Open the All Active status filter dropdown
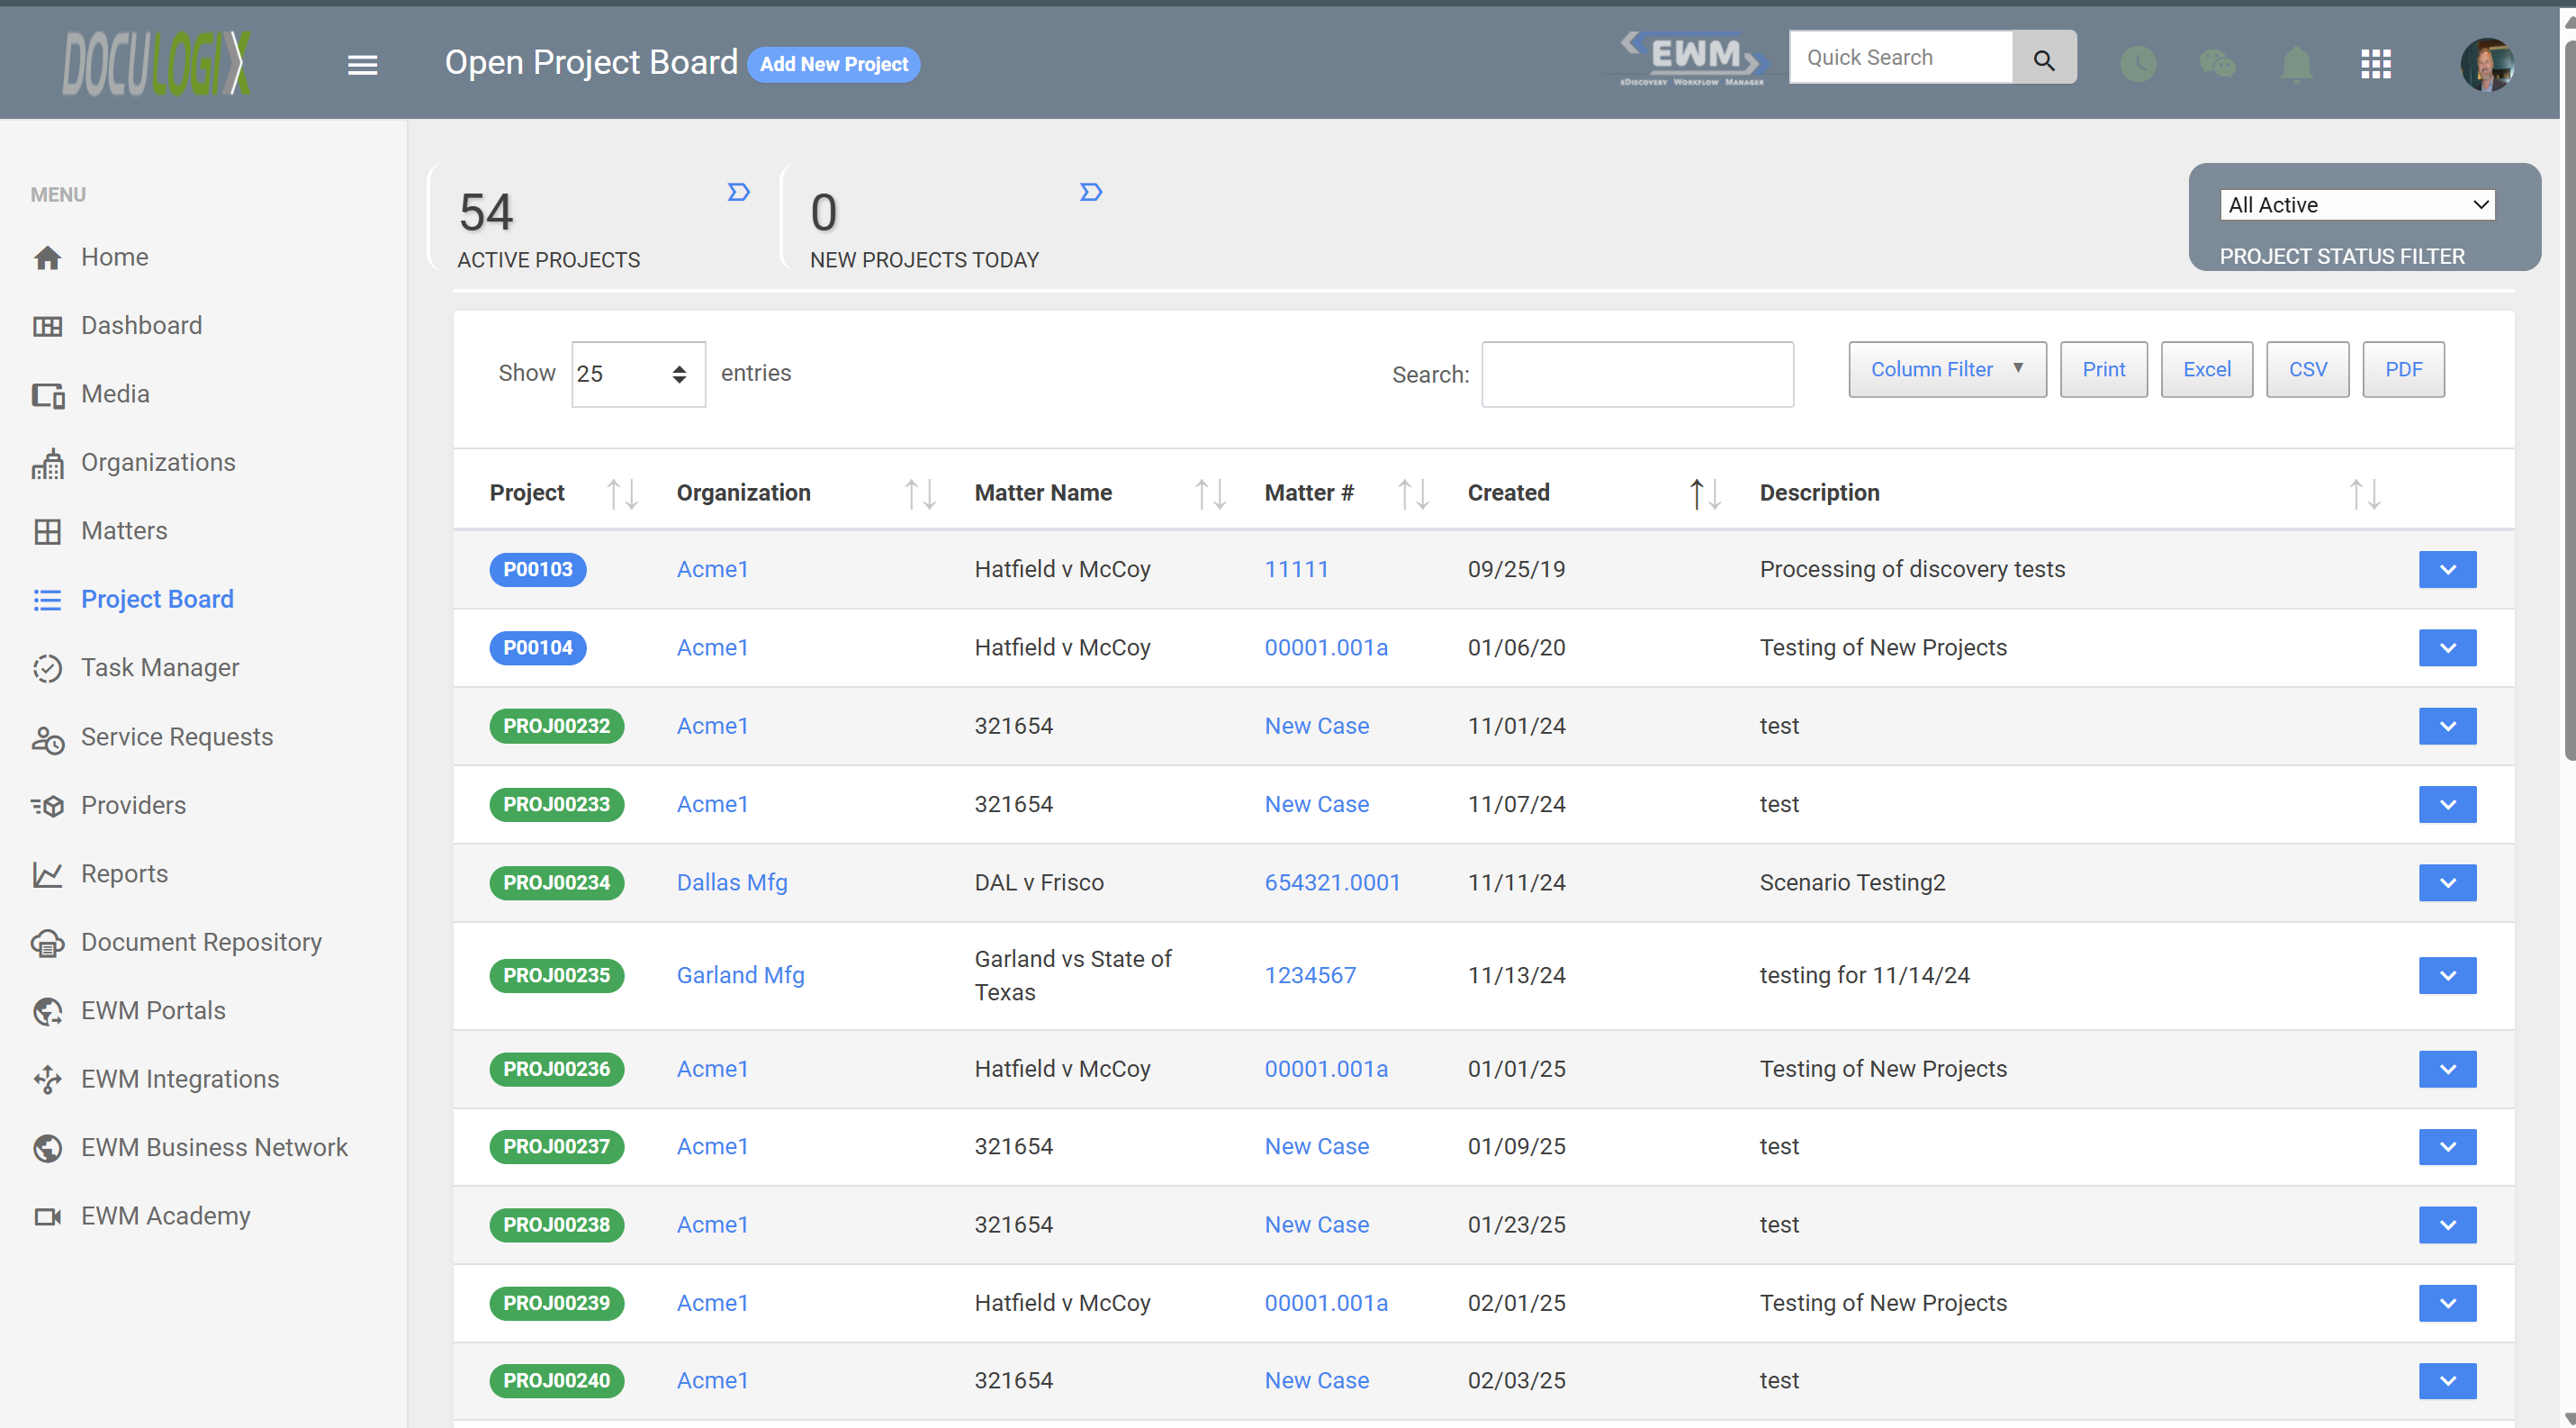 click(2357, 205)
